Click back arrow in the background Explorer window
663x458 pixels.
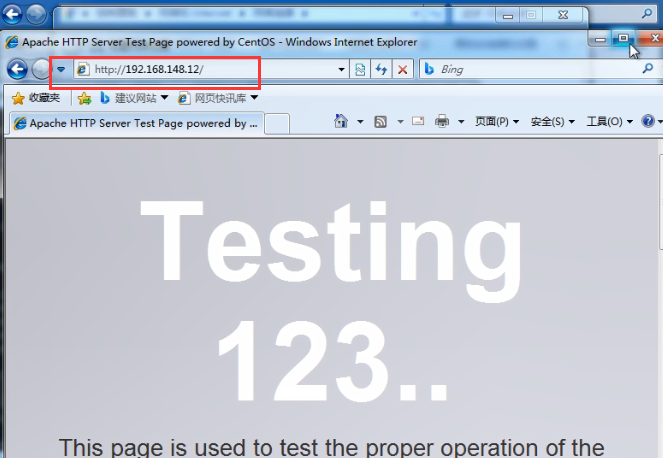click(12, 14)
